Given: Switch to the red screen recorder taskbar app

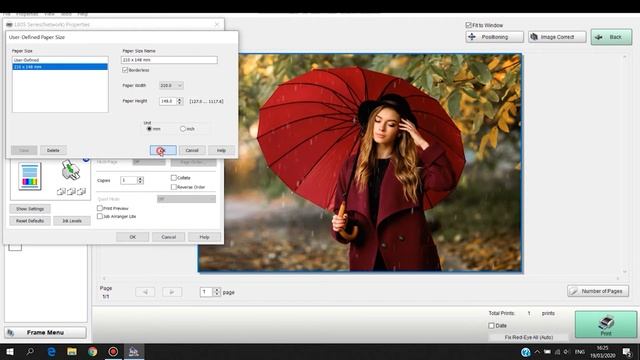Looking at the screenshot, I should pyautogui.click(x=113, y=351).
